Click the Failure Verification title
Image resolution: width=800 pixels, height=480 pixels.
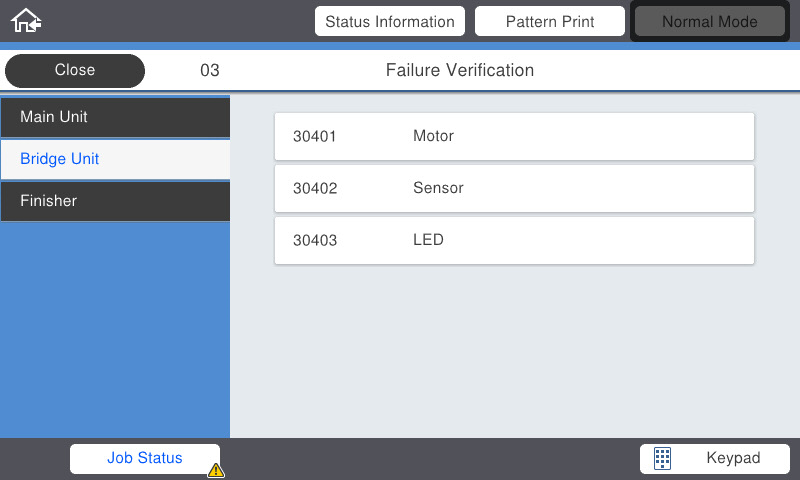pos(460,70)
